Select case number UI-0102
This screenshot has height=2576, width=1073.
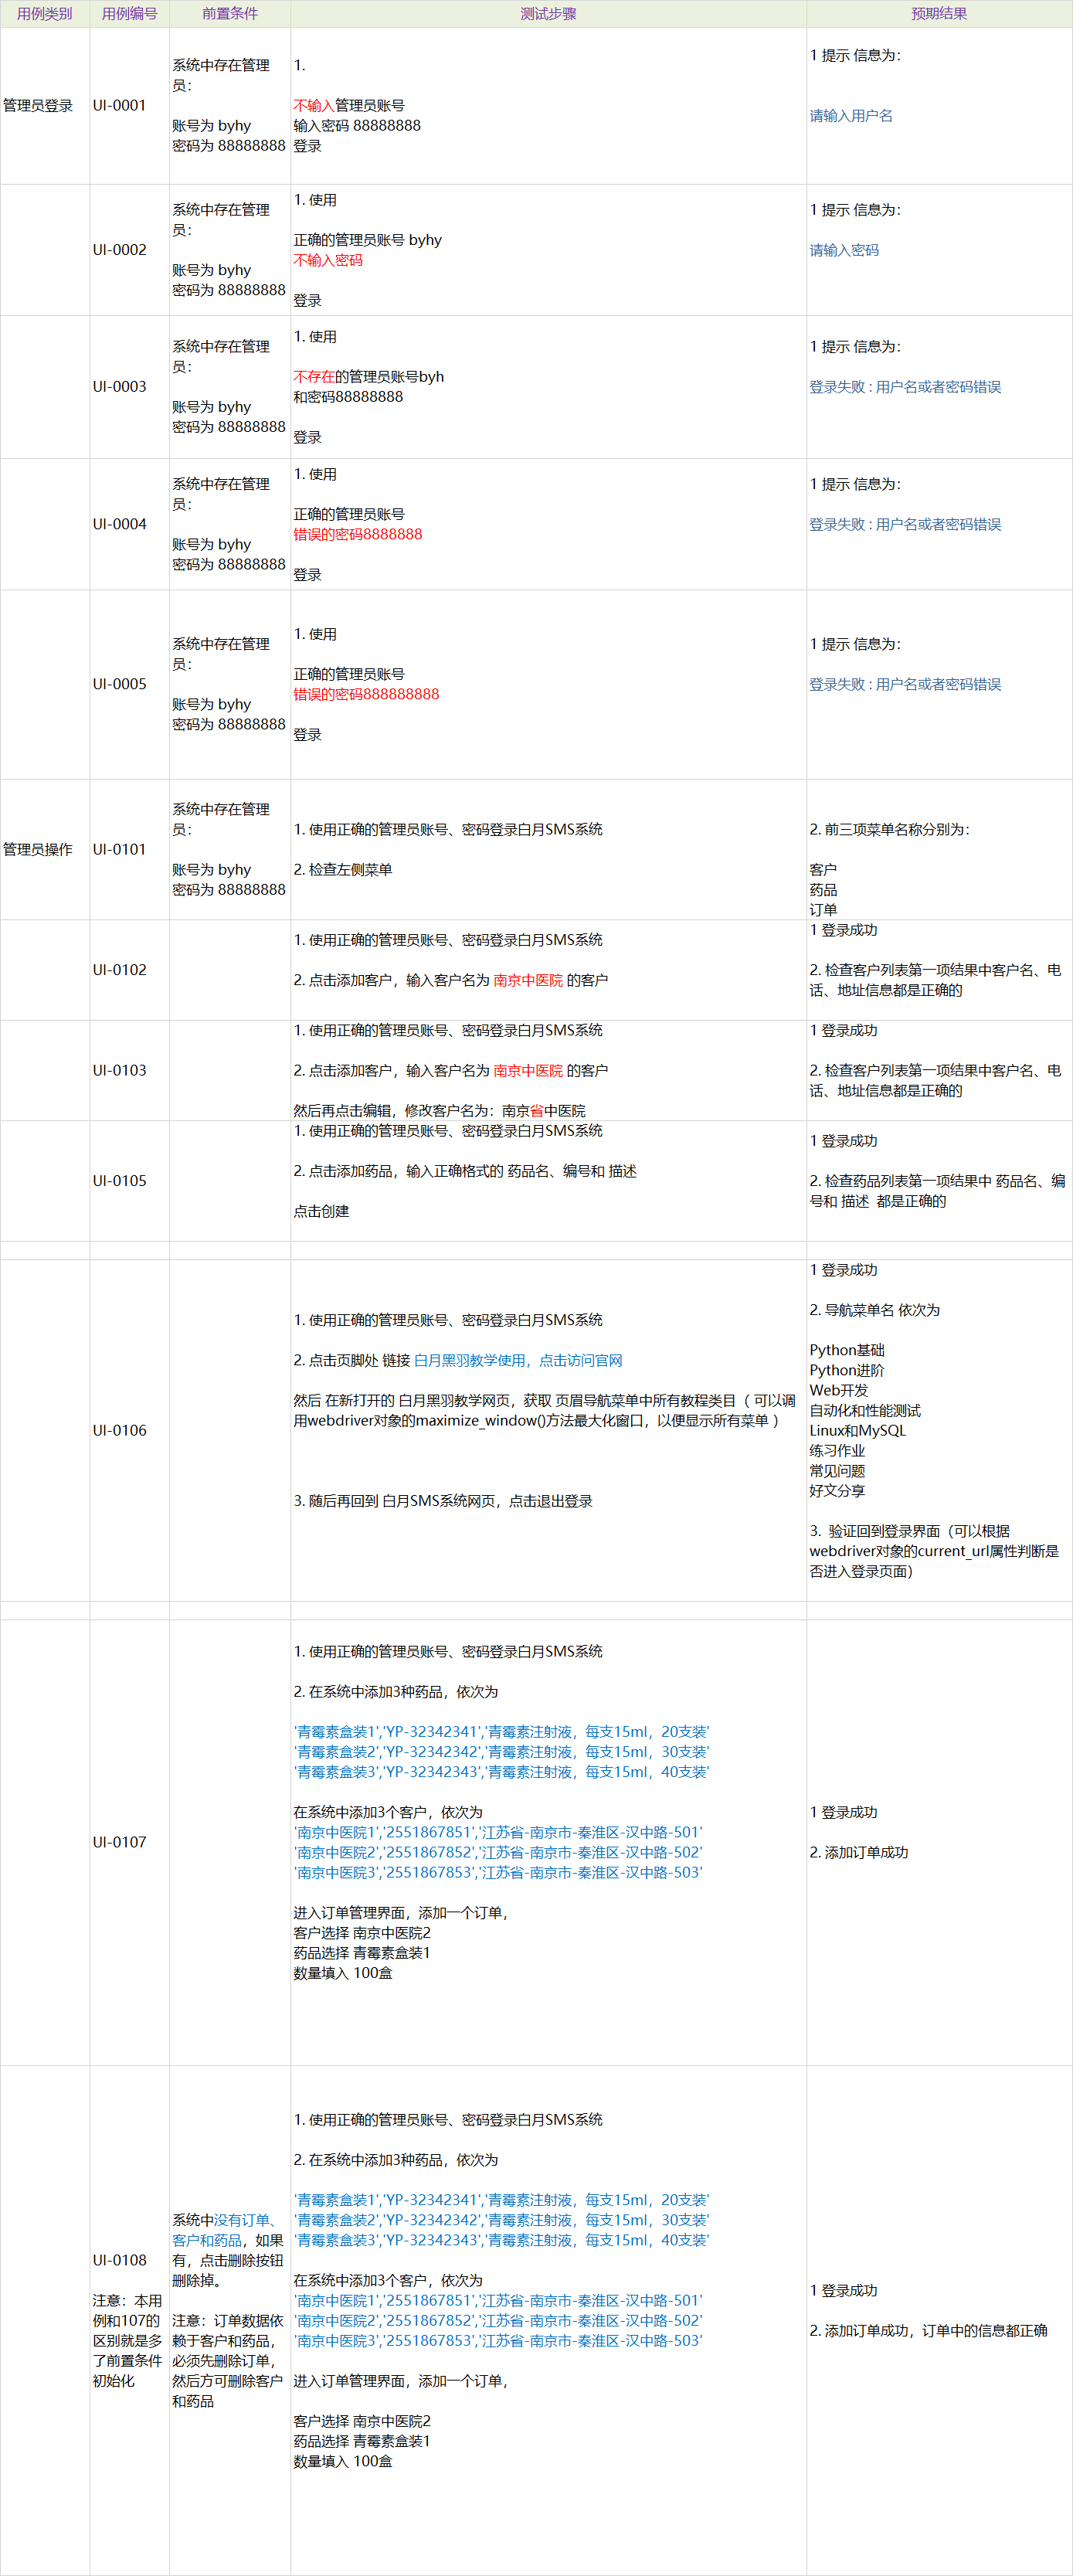[119, 970]
